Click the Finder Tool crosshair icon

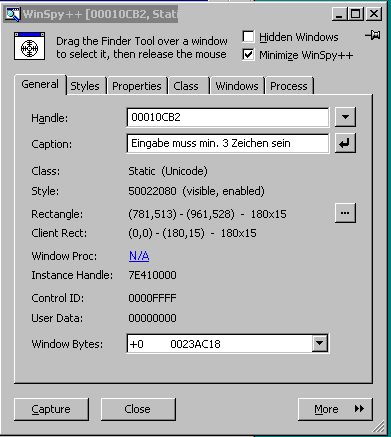[x=29, y=46]
